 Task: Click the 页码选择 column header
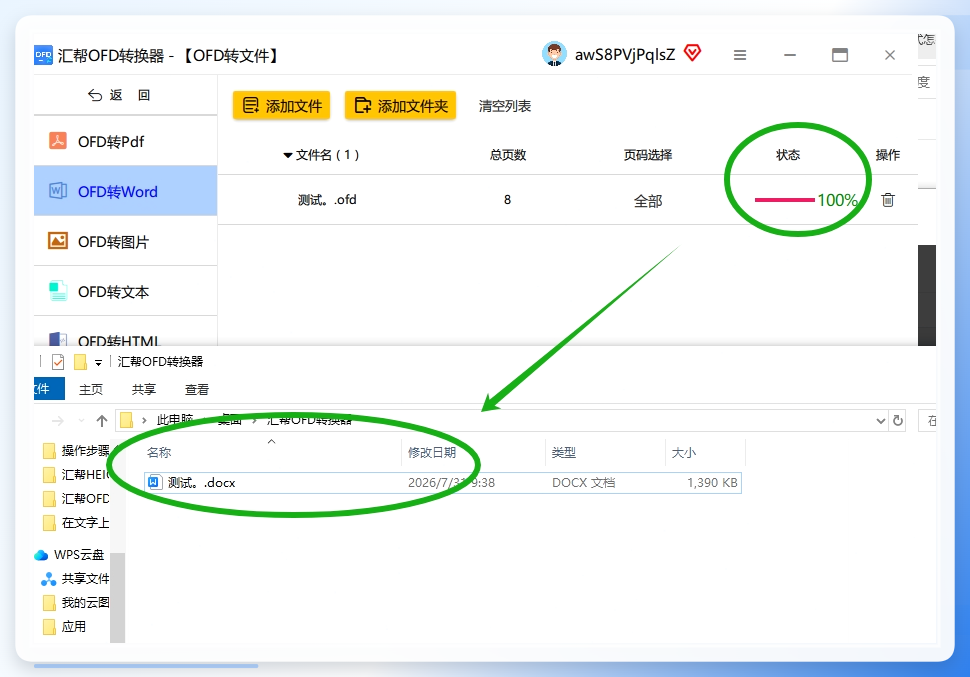coord(648,155)
